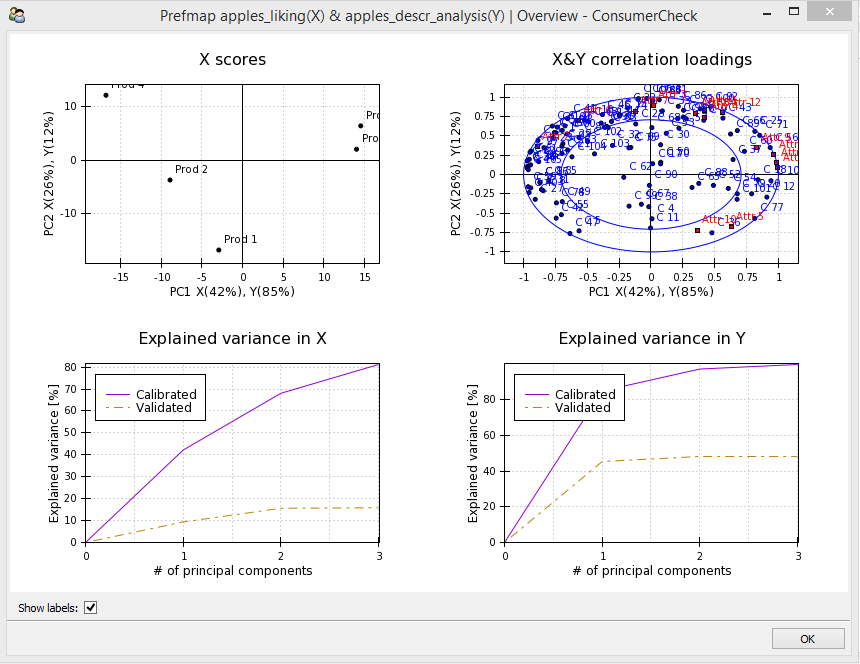Toggle the Show labels checkbox
860x664 pixels.
[90, 608]
